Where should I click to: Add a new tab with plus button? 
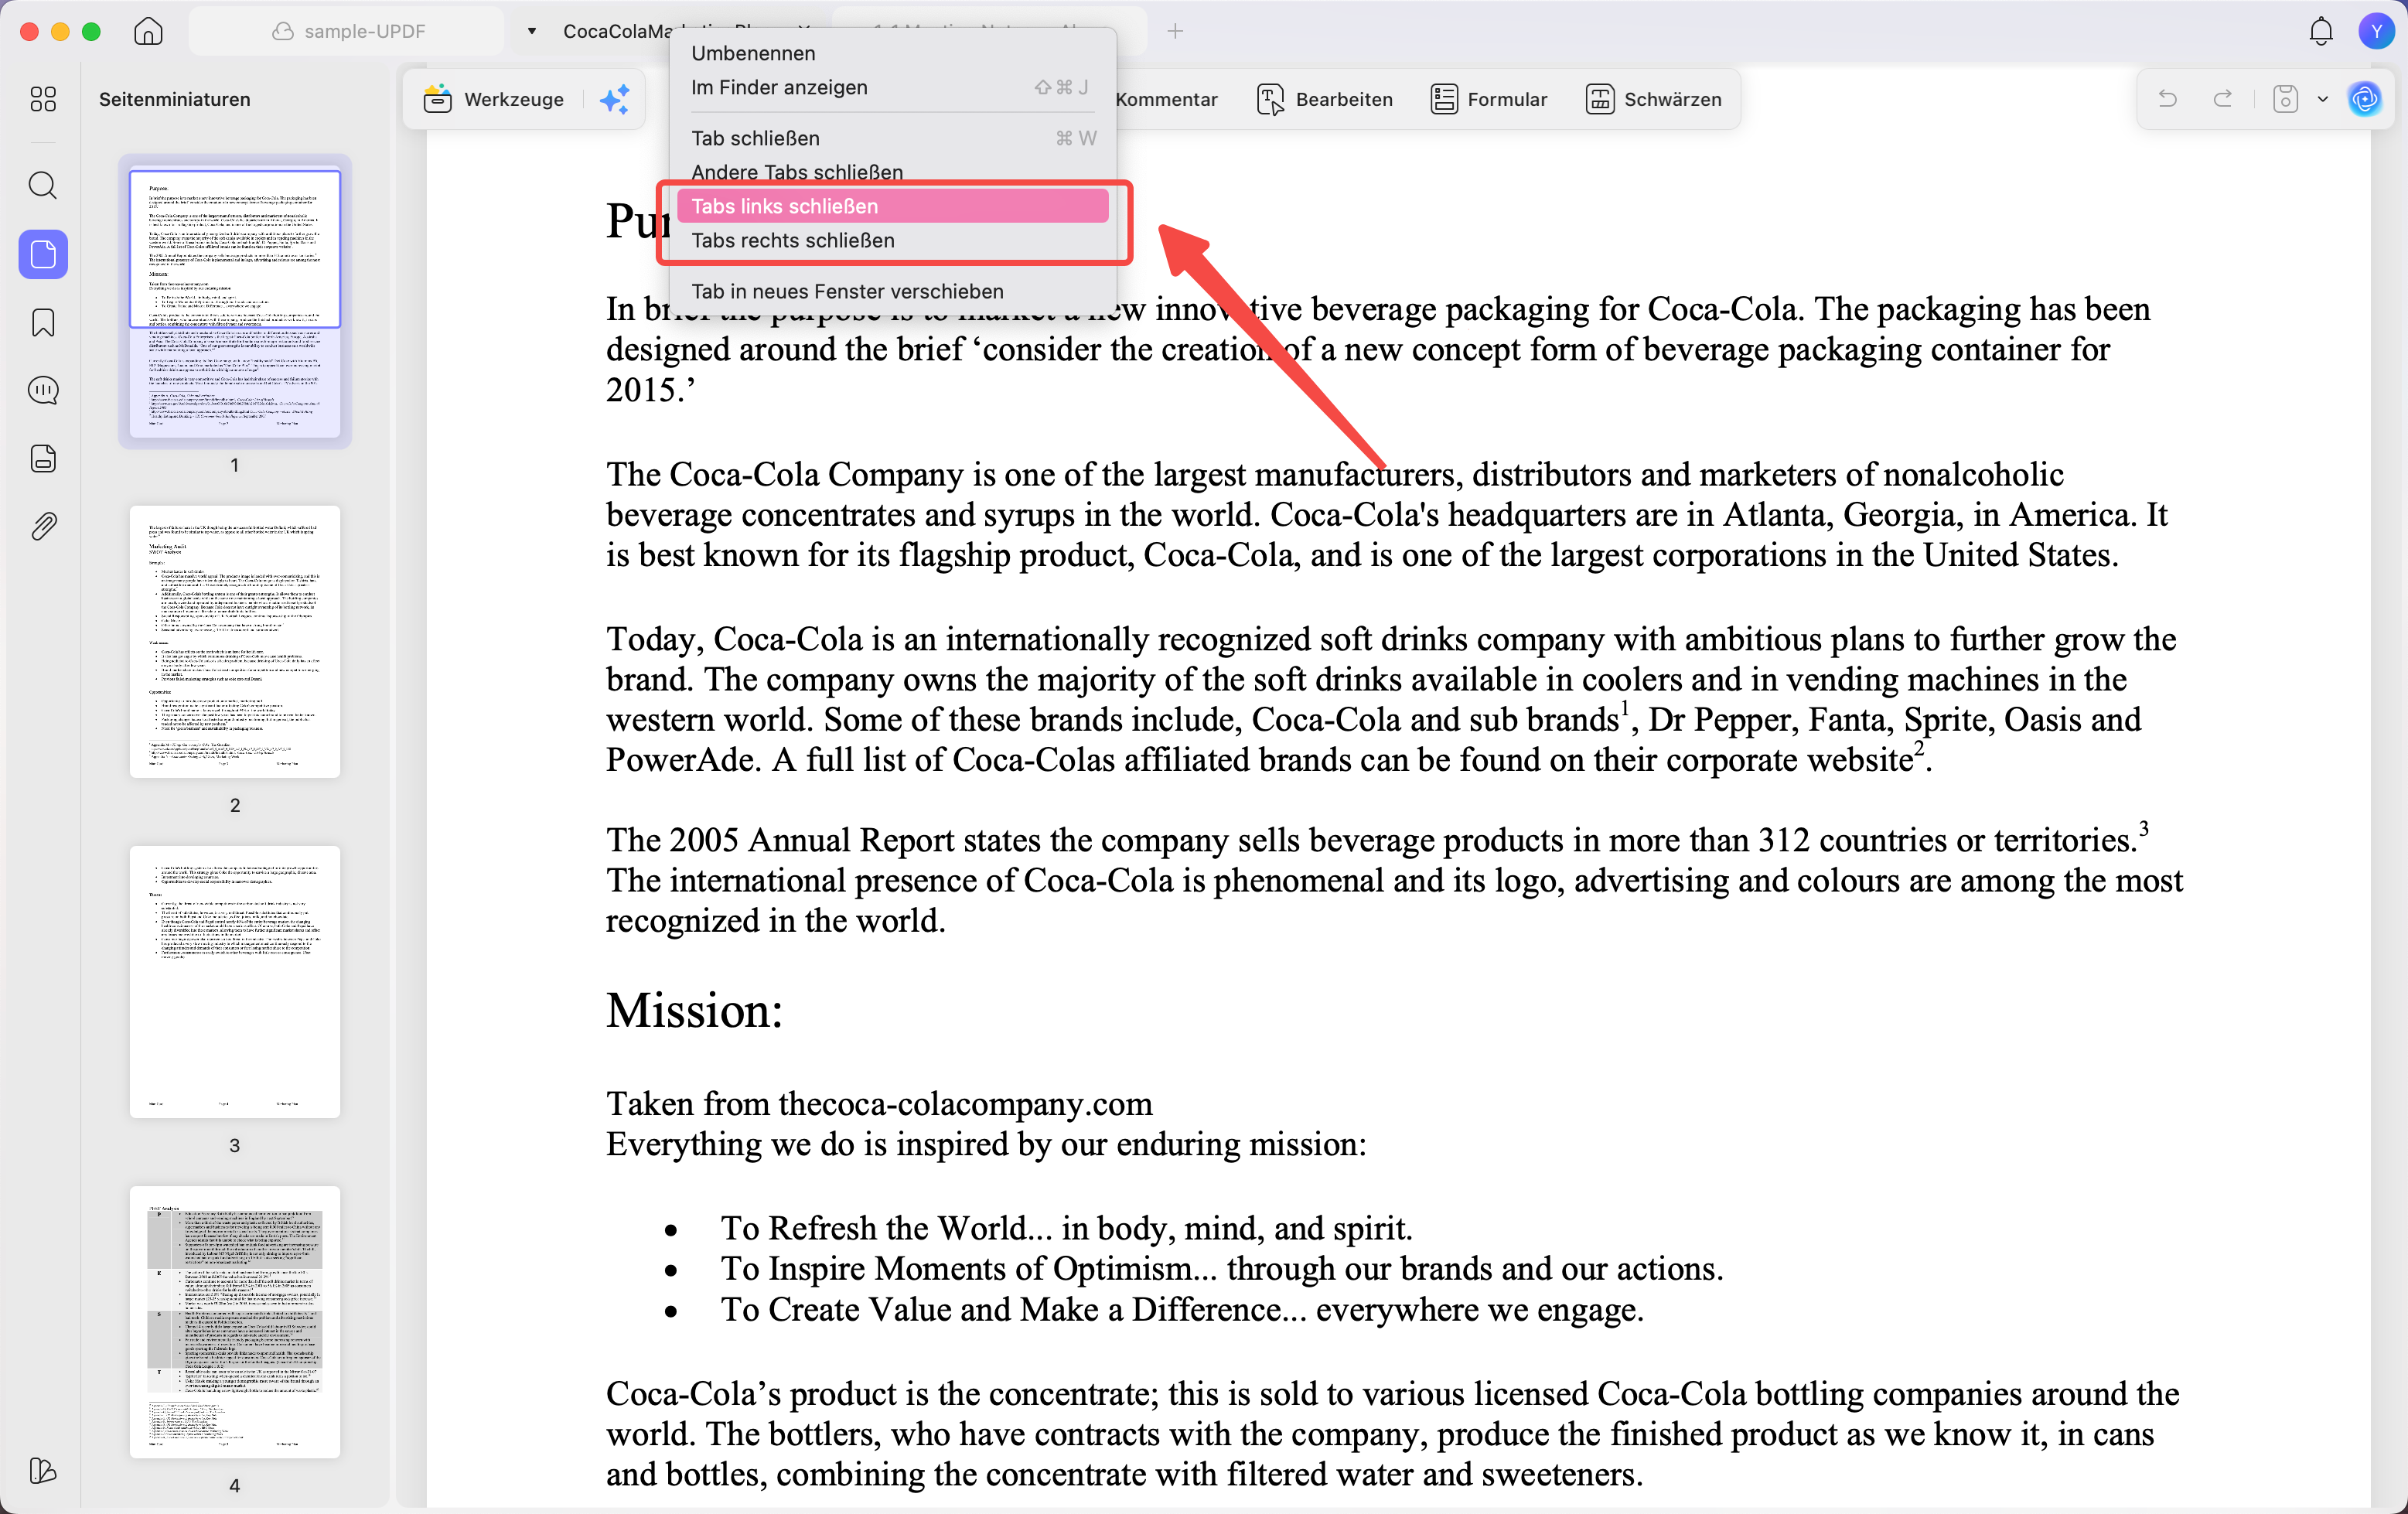pos(1175,31)
